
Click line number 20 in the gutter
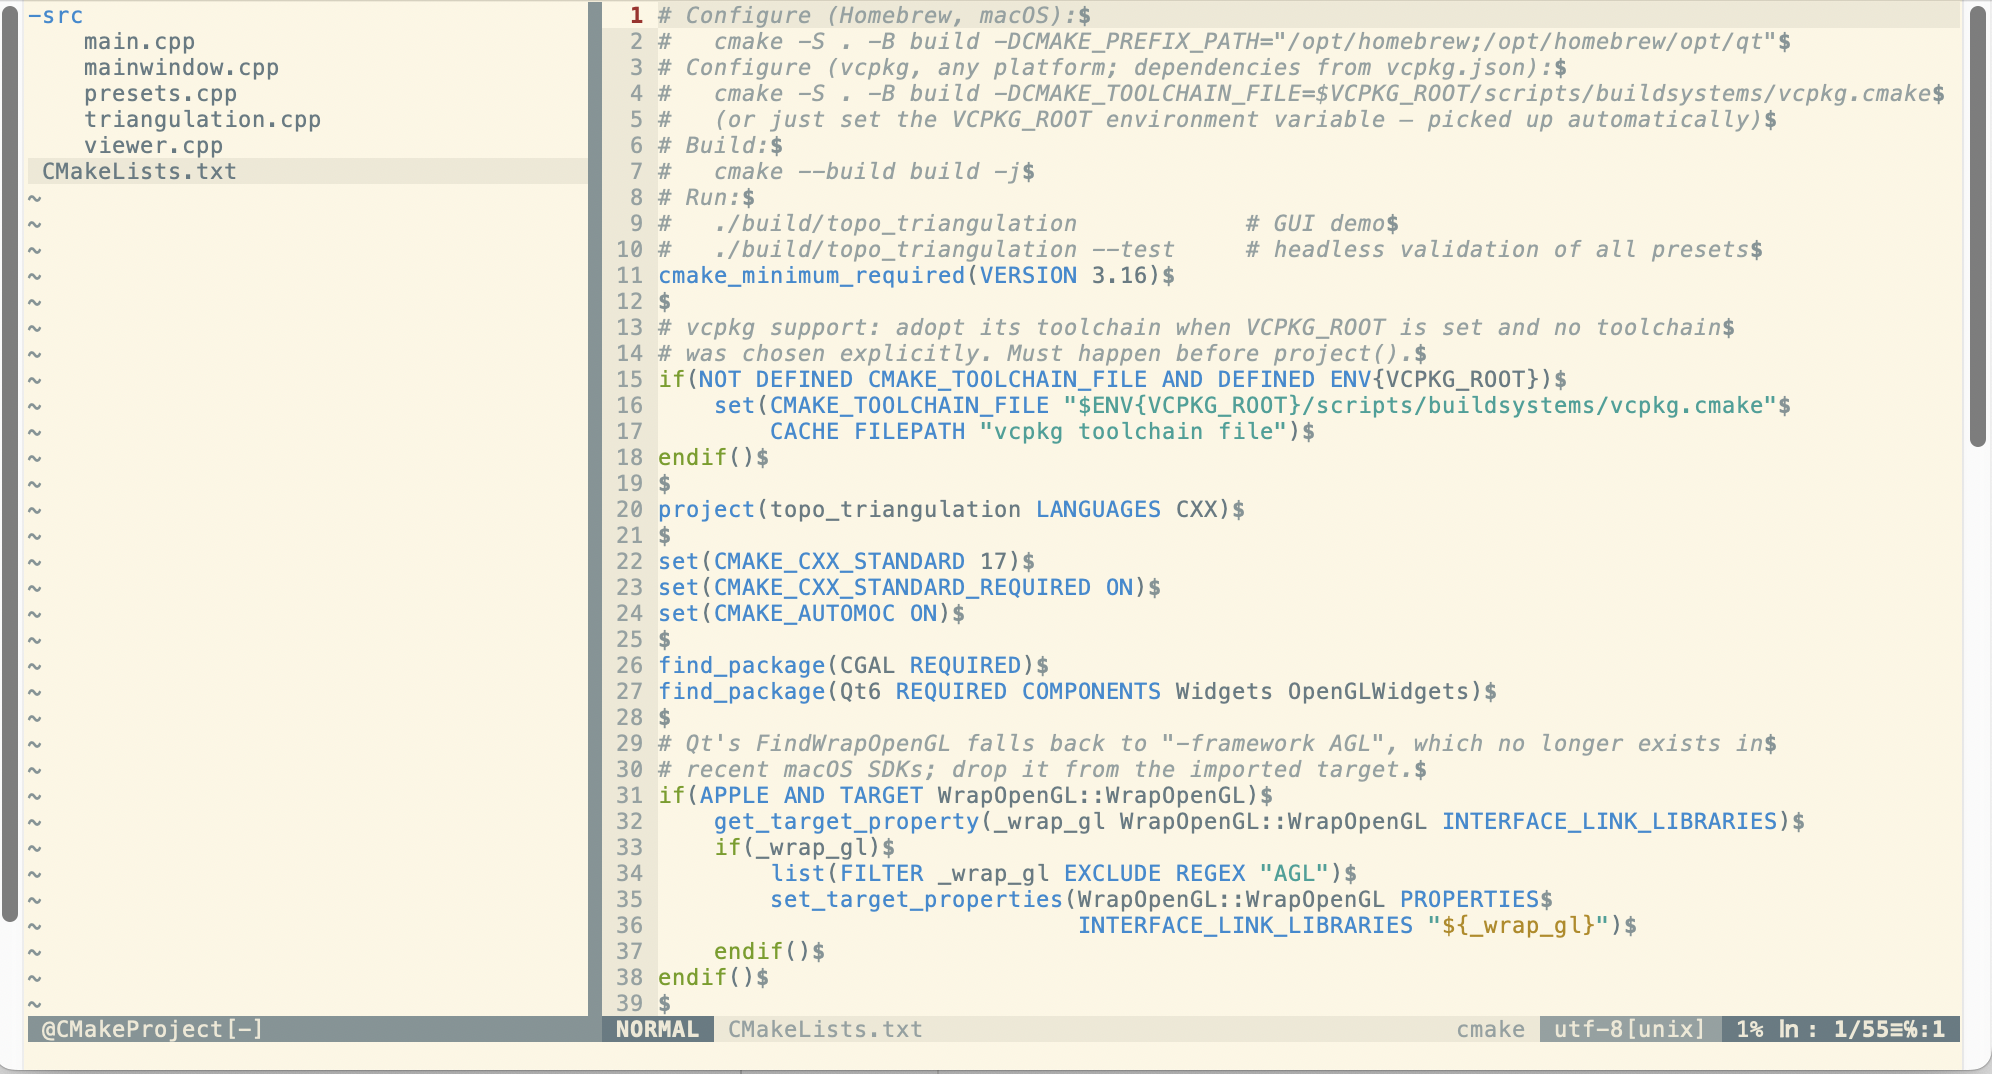tap(629, 510)
